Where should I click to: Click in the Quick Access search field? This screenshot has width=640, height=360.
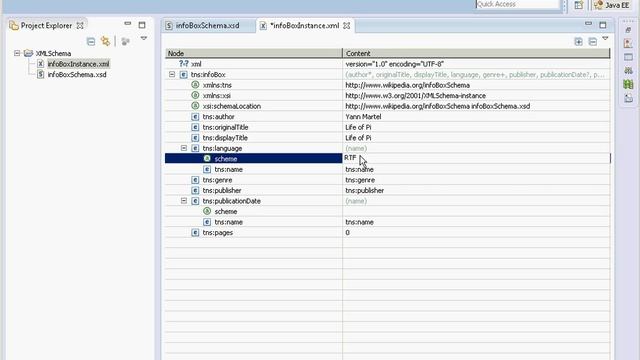(518, 4)
